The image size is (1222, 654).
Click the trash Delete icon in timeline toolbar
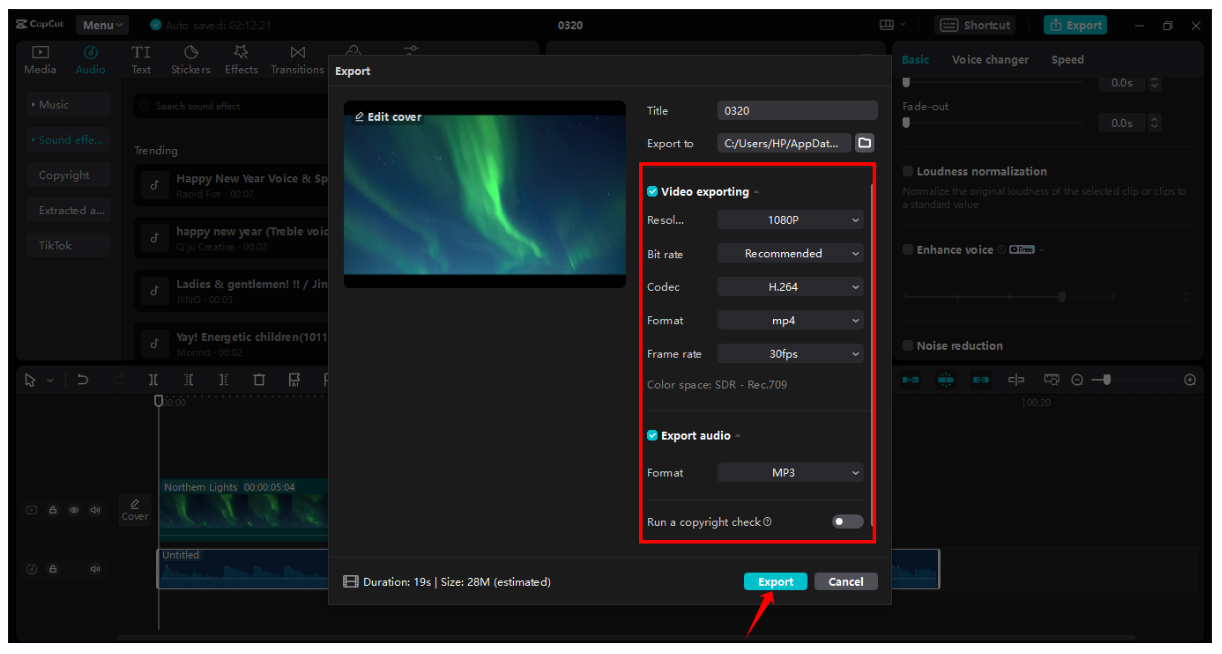[259, 380]
